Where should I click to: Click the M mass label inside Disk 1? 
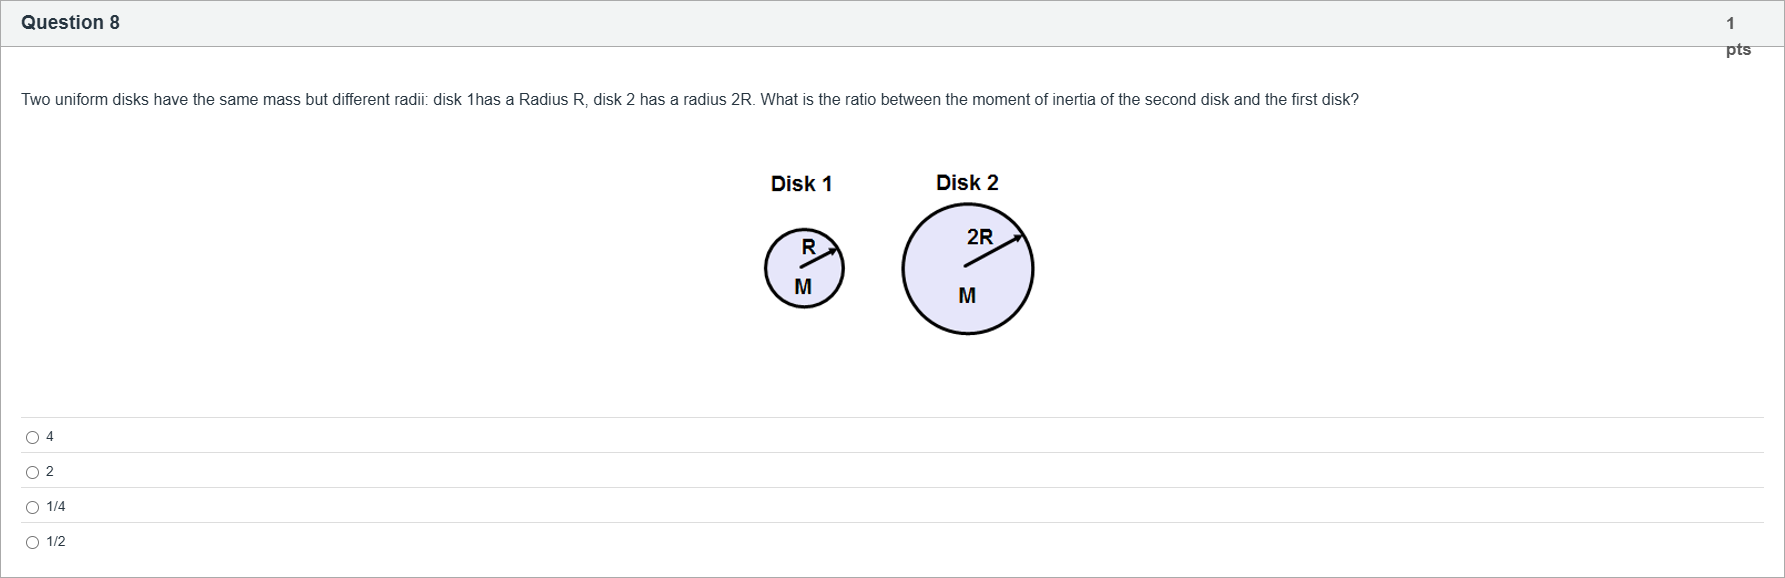click(802, 287)
